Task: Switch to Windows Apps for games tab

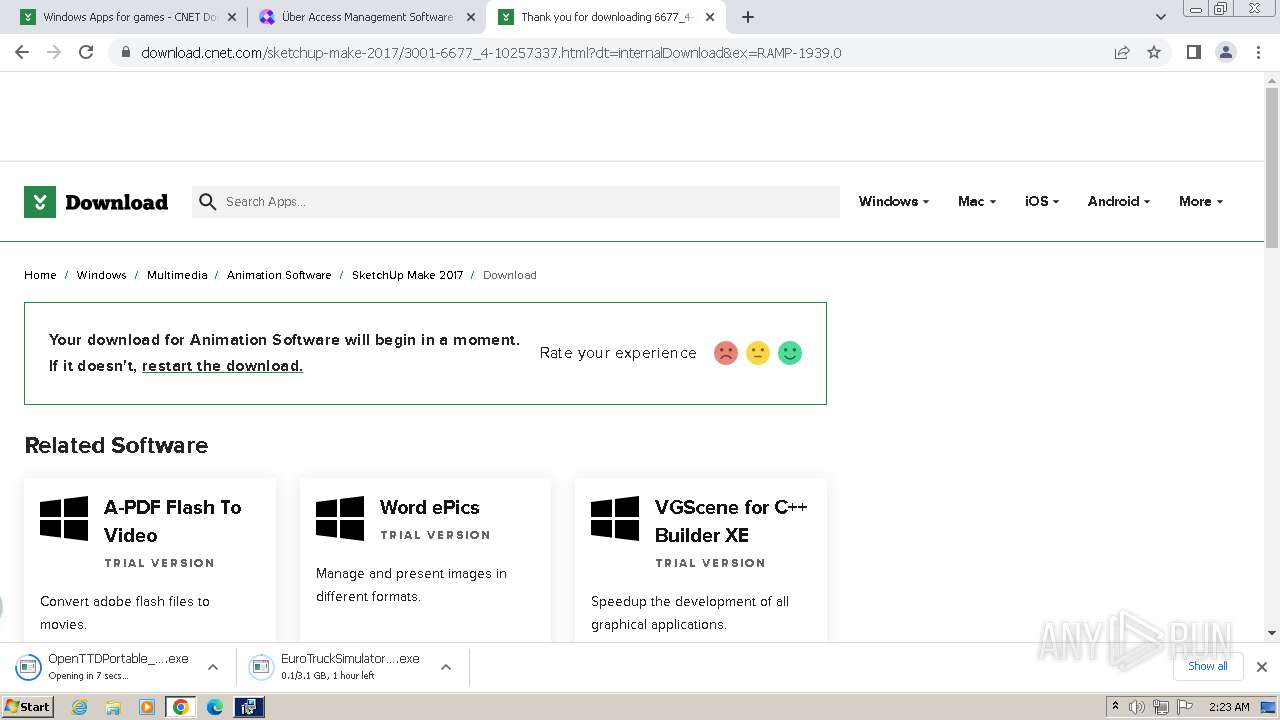Action: [128, 17]
